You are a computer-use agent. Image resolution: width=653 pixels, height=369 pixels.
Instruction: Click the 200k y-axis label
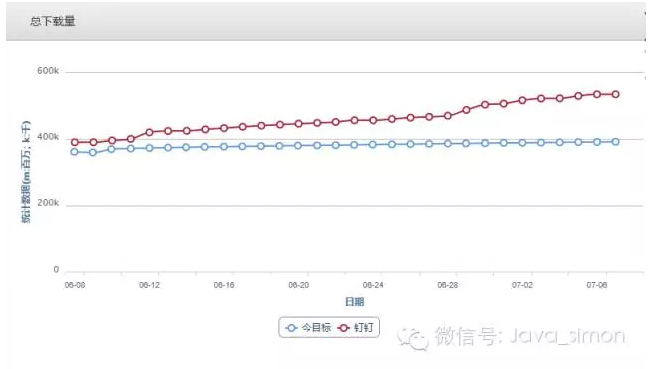click(48, 203)
